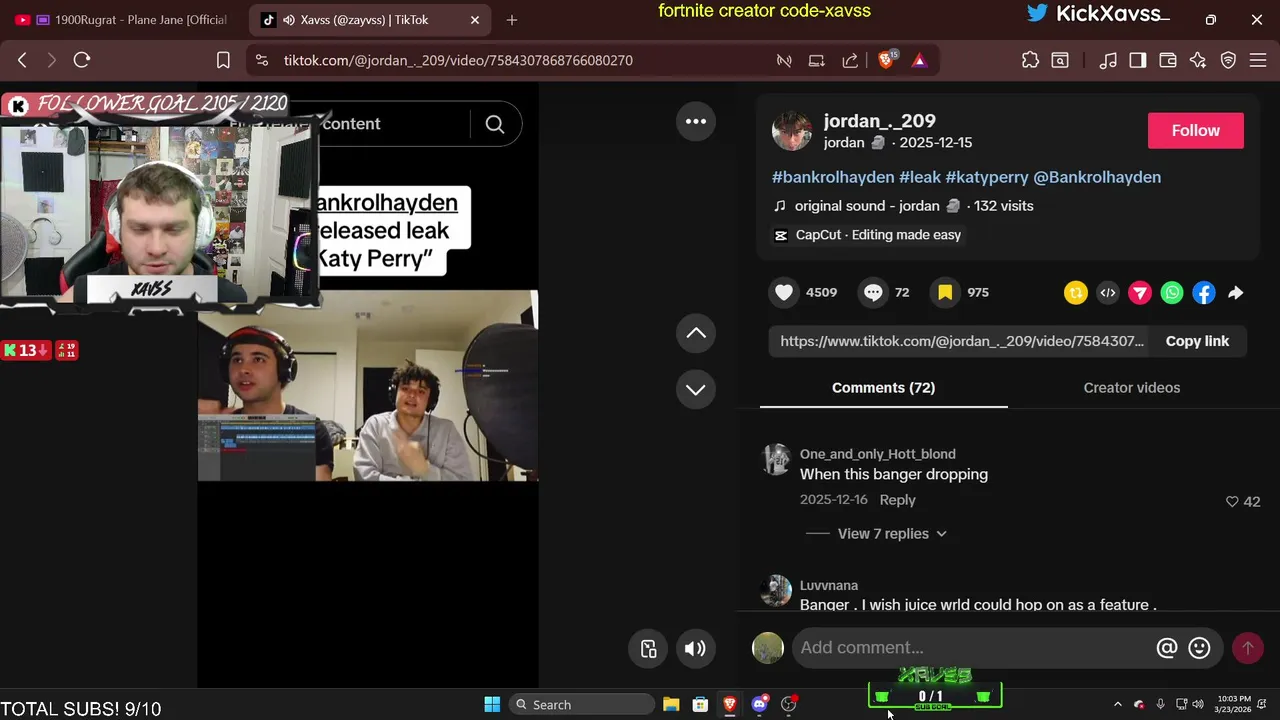Viewport: 1280px width, 720px height.
Task: Open system volume tray icon
Action: coord(1198,705)
